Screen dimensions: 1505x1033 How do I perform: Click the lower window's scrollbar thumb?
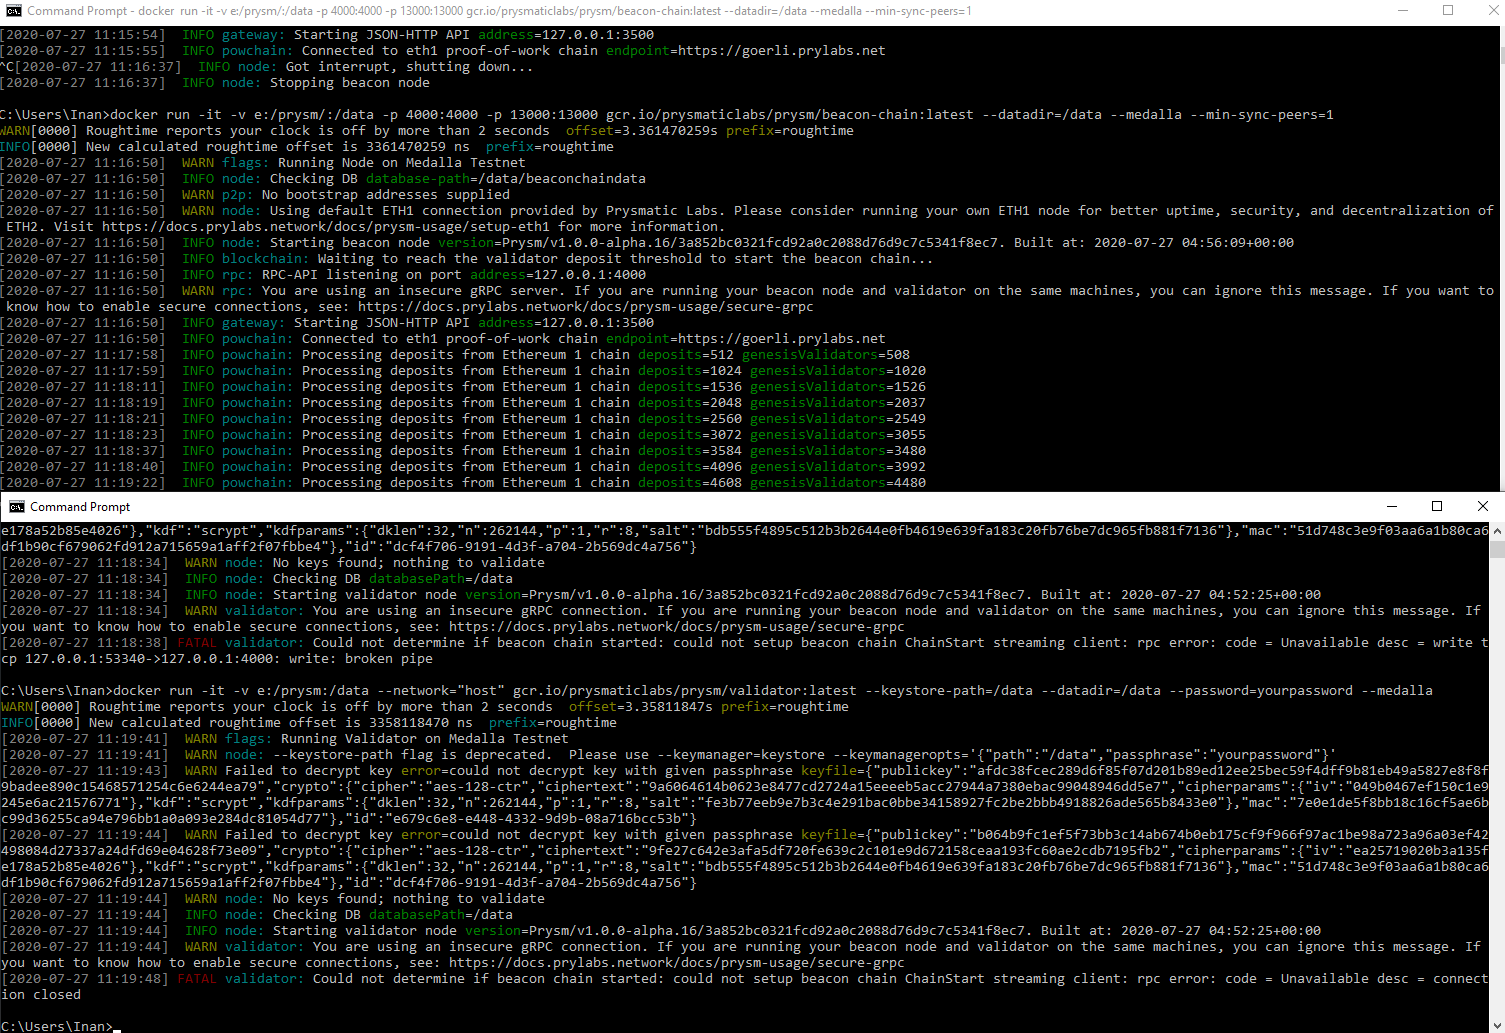pos(1497,549)
